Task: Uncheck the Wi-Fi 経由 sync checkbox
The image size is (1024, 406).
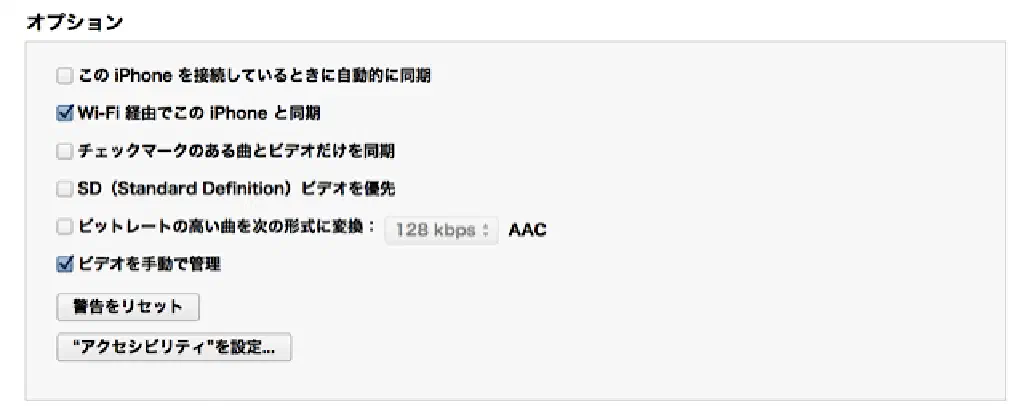Action: coord(65,113)
